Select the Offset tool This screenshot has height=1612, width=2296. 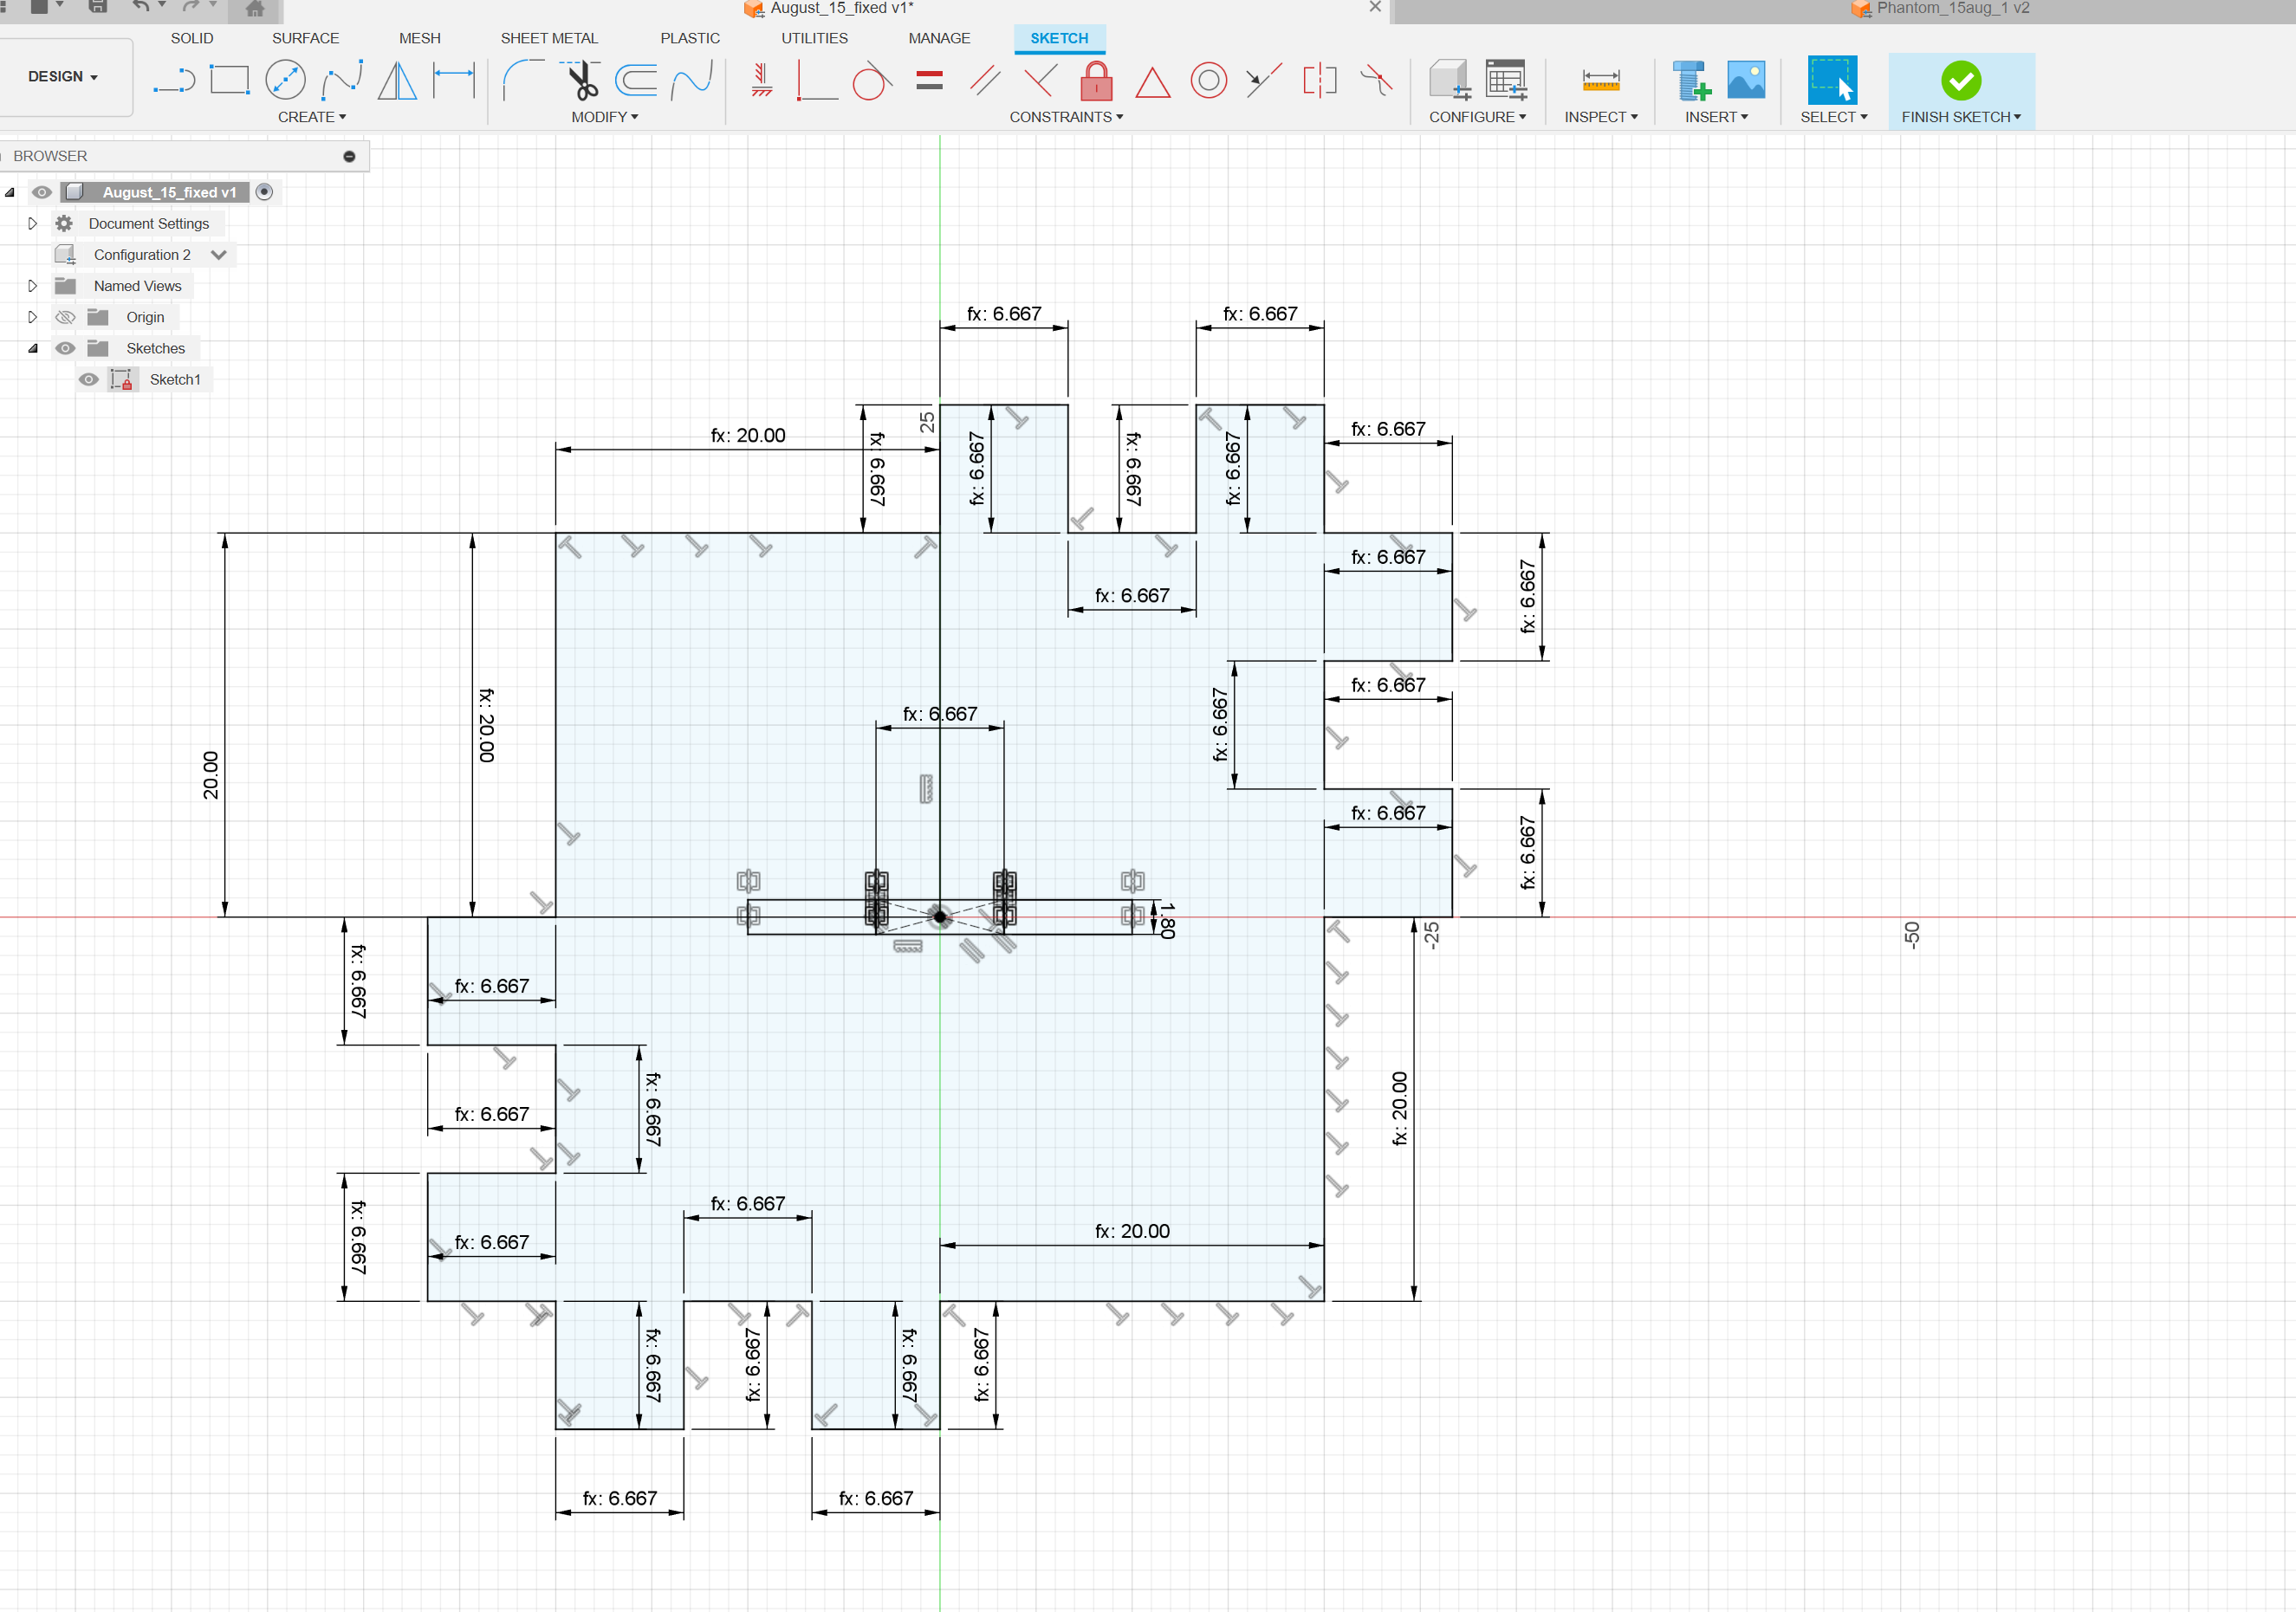[x=636, y=80]
